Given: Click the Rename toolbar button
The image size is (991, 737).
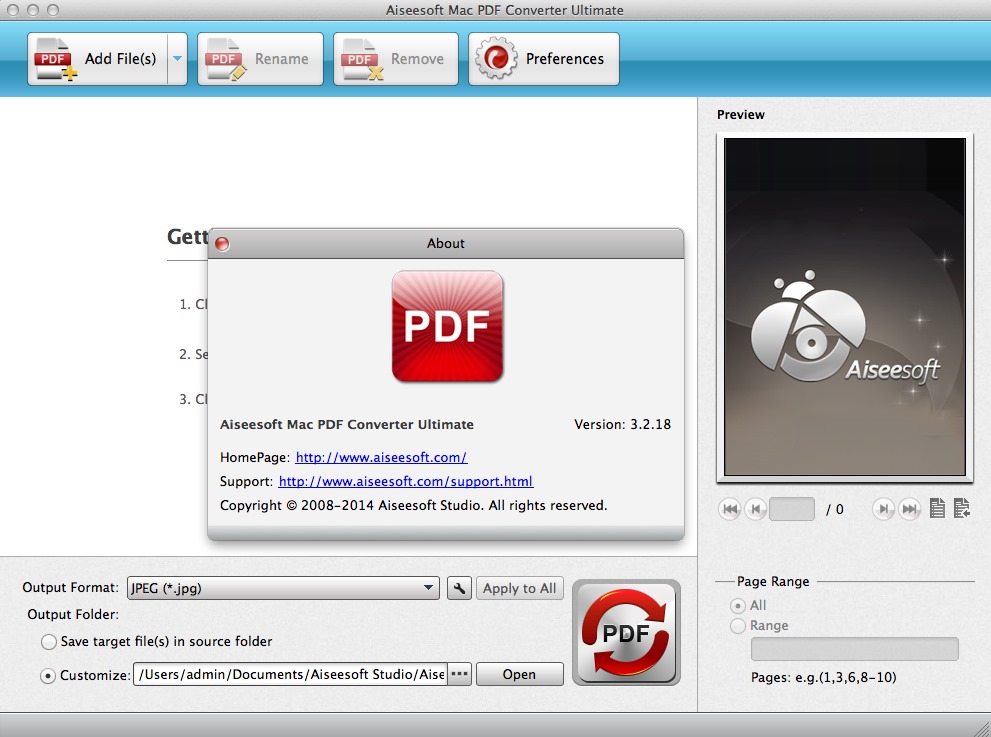Looking at the screenshot, I should (x=260, y=59).
